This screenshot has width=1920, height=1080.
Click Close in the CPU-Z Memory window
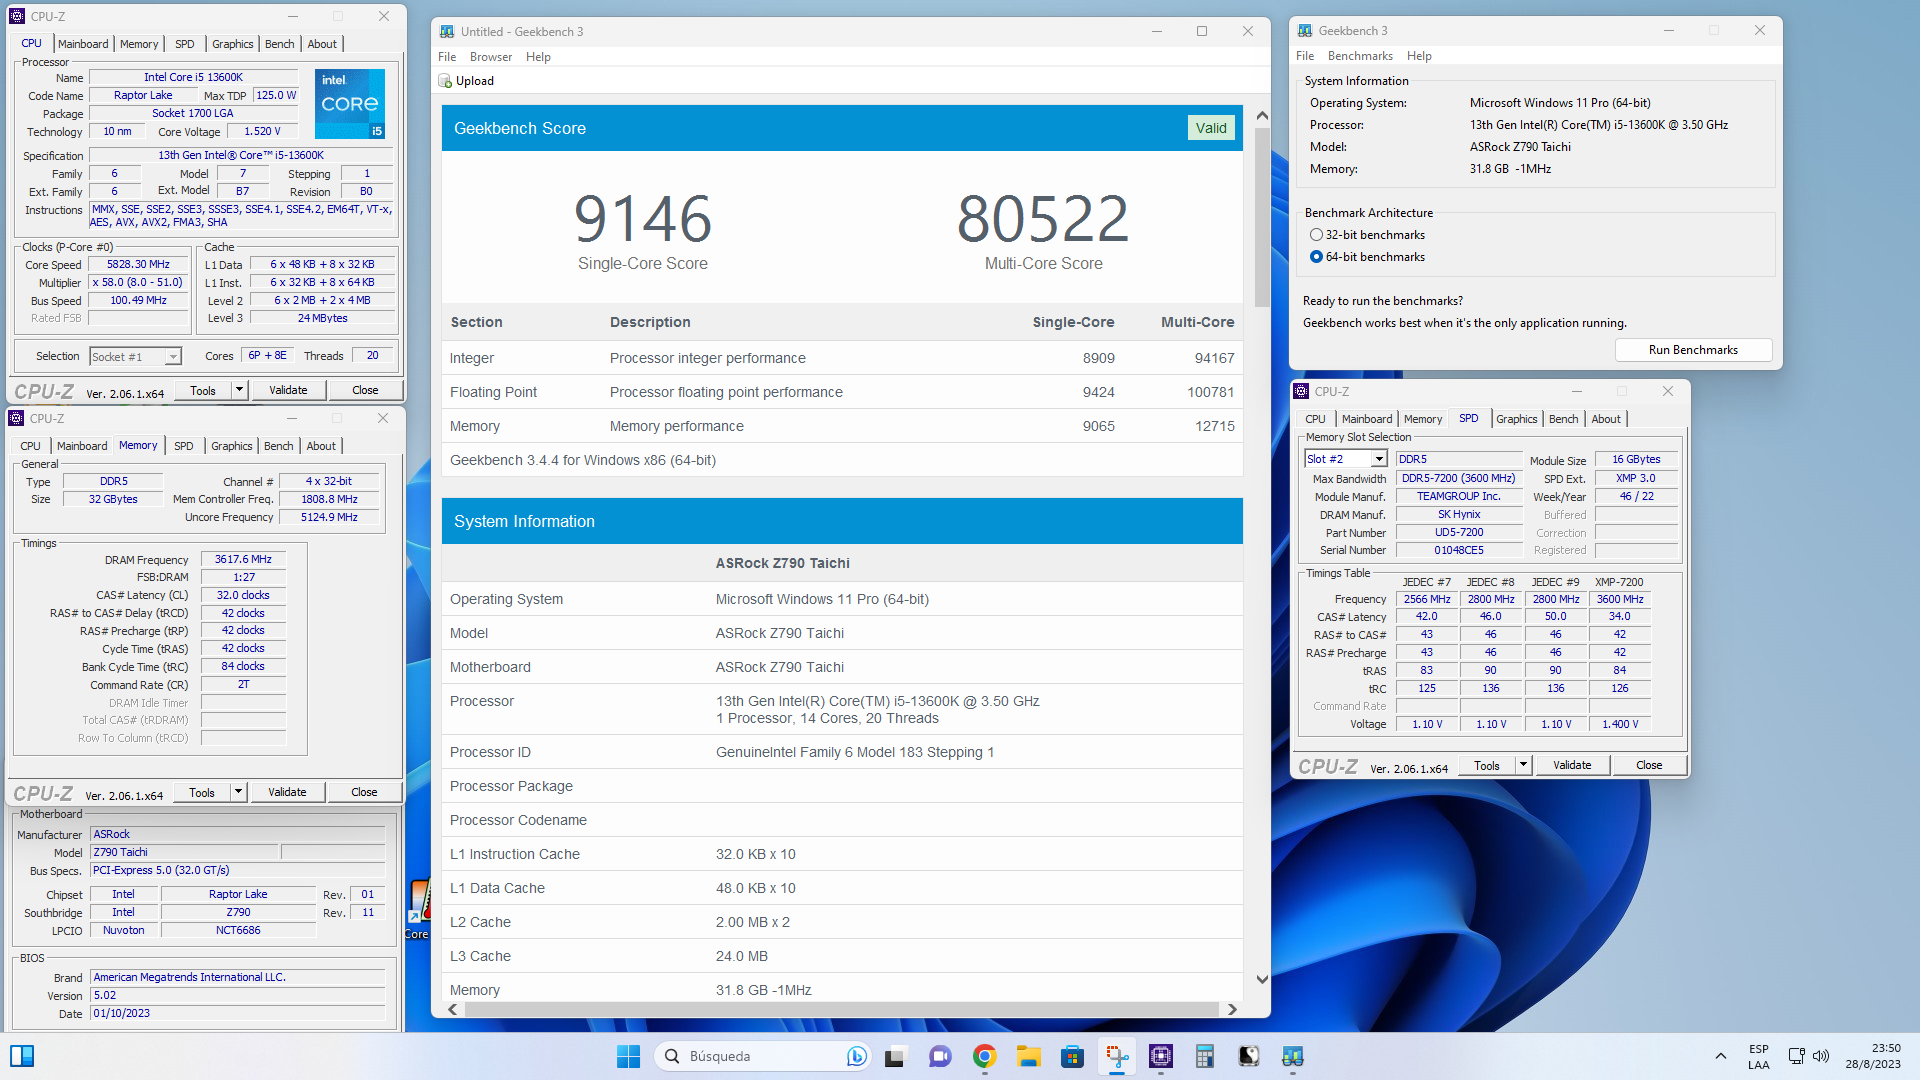click(364, 792)
